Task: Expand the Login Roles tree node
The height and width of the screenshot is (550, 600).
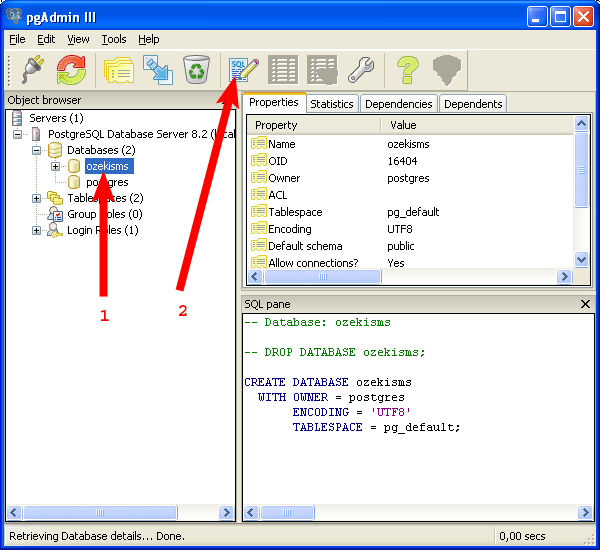Action: pos(37,230)
